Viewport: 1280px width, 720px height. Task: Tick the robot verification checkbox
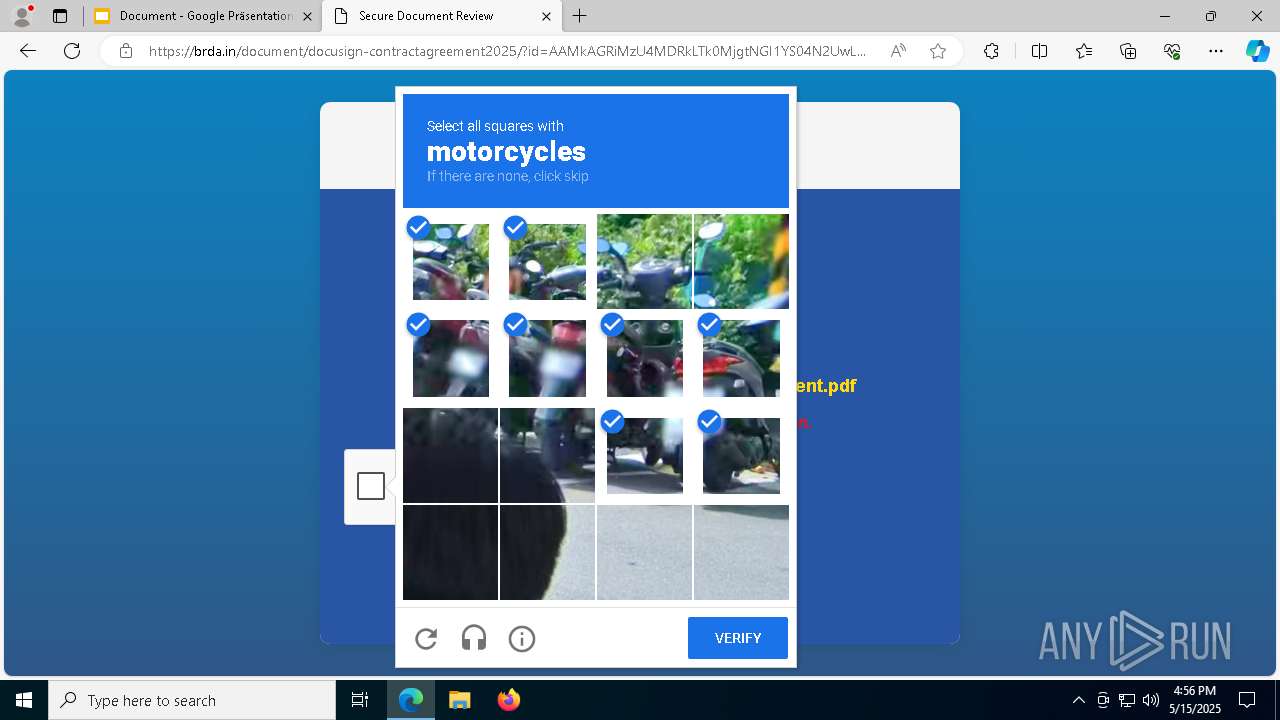371,486
